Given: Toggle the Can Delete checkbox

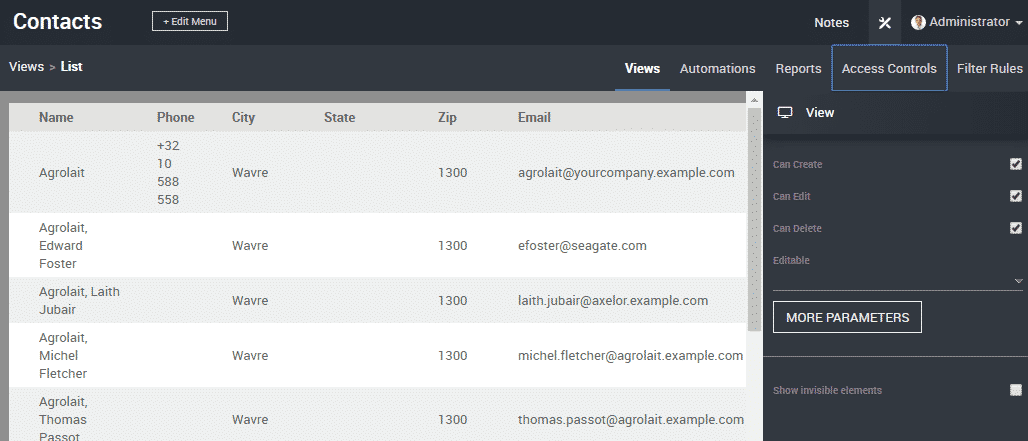Looking at the screenshot, I should pyautogui.click(x=1016, y=228).
